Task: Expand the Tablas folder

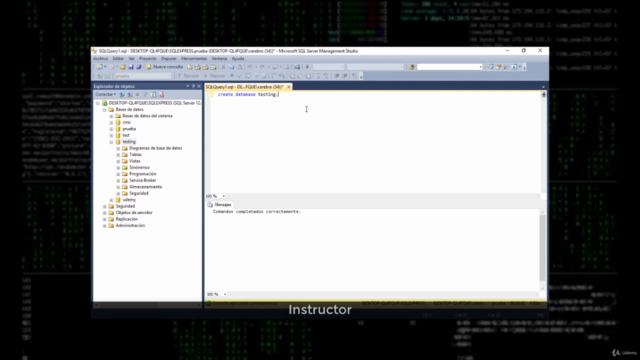Action: click(x=118, y=155)
